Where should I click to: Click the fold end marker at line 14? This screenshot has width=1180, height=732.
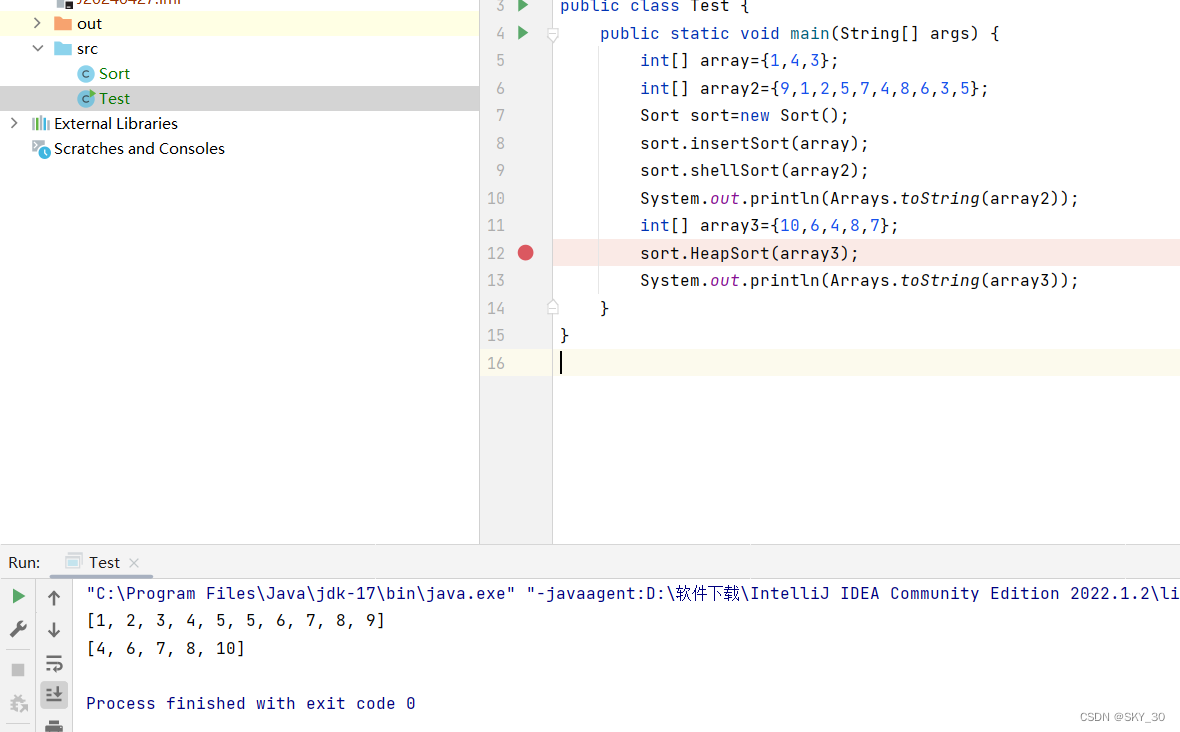(552, 307)
